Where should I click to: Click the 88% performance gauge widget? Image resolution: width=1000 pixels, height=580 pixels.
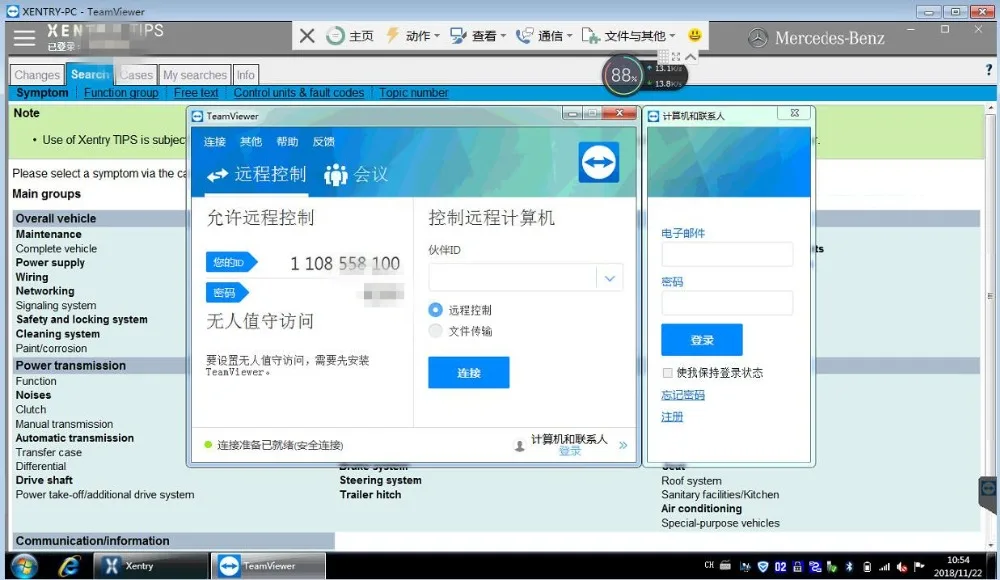pyautogui.click(x=622, y=76)
